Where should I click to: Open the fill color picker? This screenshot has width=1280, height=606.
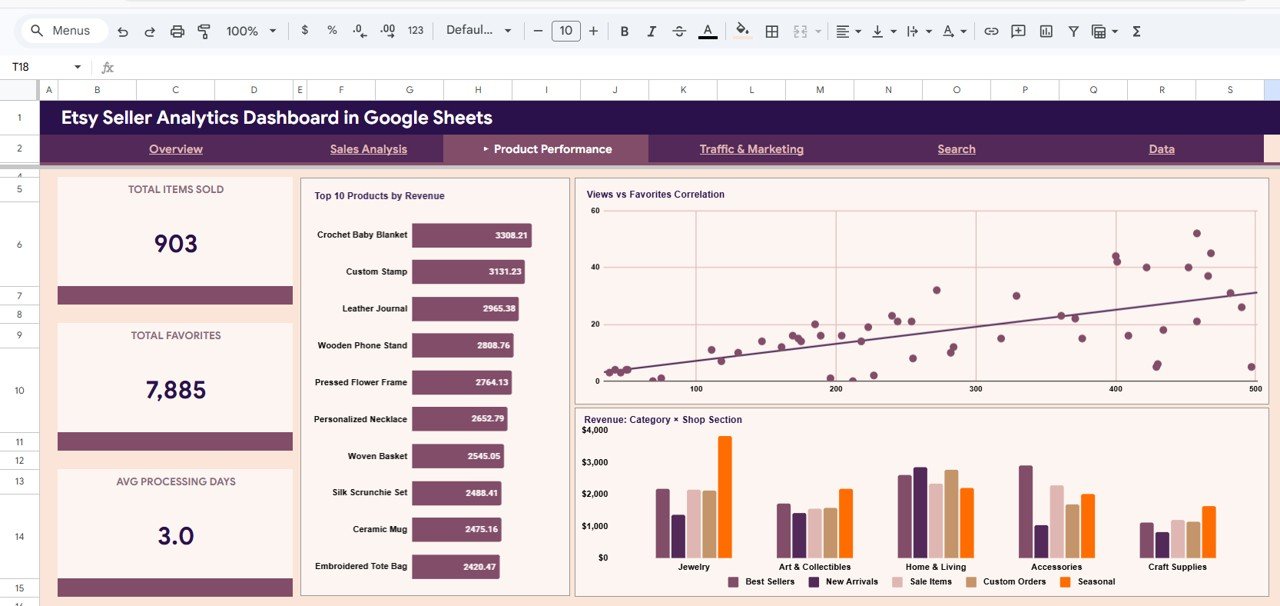pos(741,31)
